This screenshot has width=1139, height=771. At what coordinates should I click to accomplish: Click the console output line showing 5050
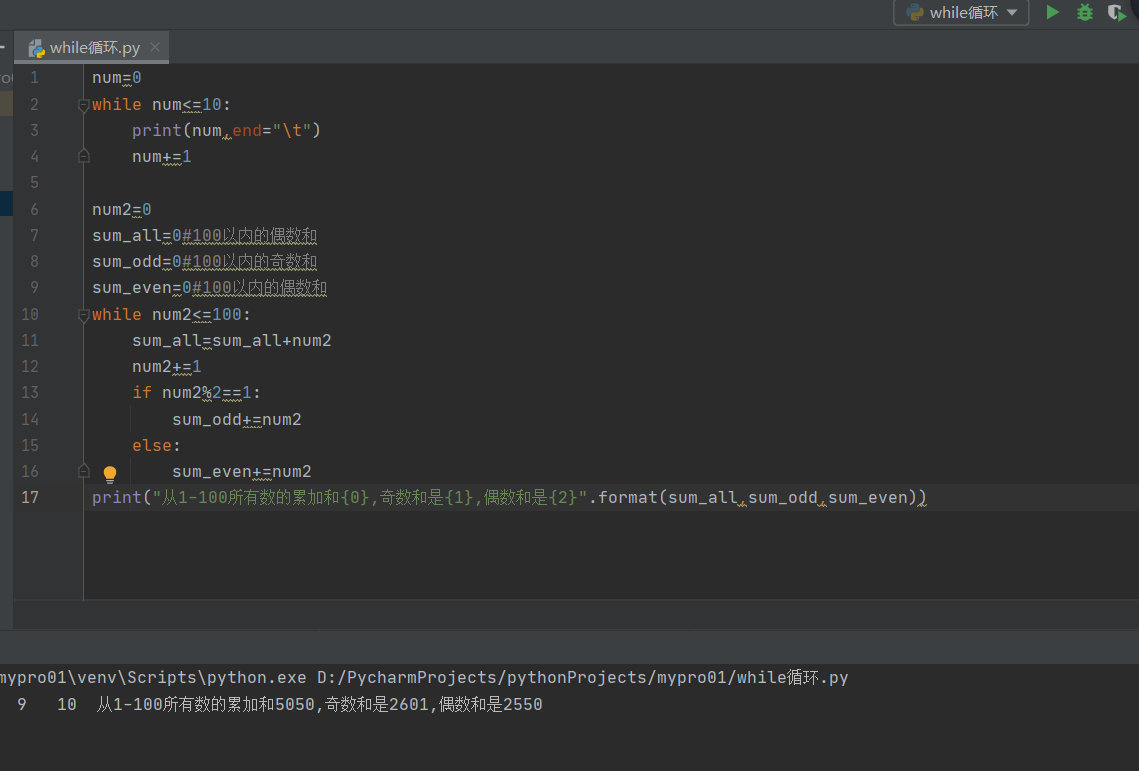point(319,705)
